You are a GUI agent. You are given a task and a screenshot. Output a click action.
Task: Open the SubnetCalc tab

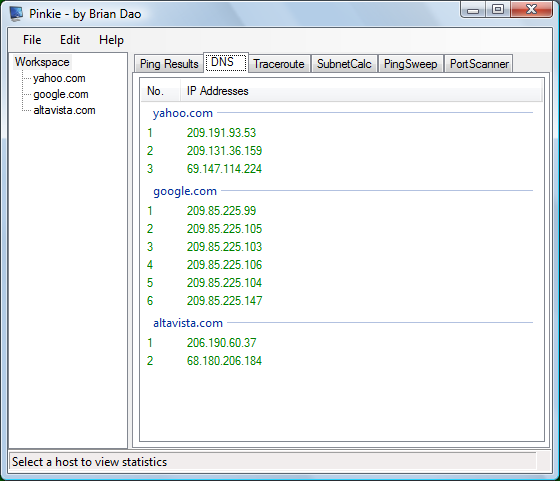tap(344, 64)
